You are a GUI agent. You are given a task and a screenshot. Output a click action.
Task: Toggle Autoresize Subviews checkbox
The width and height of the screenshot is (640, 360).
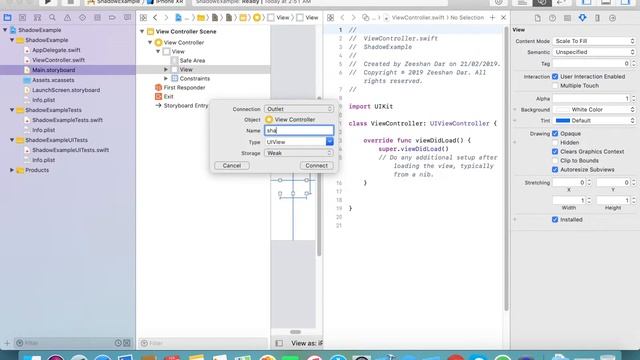(555, 169)
